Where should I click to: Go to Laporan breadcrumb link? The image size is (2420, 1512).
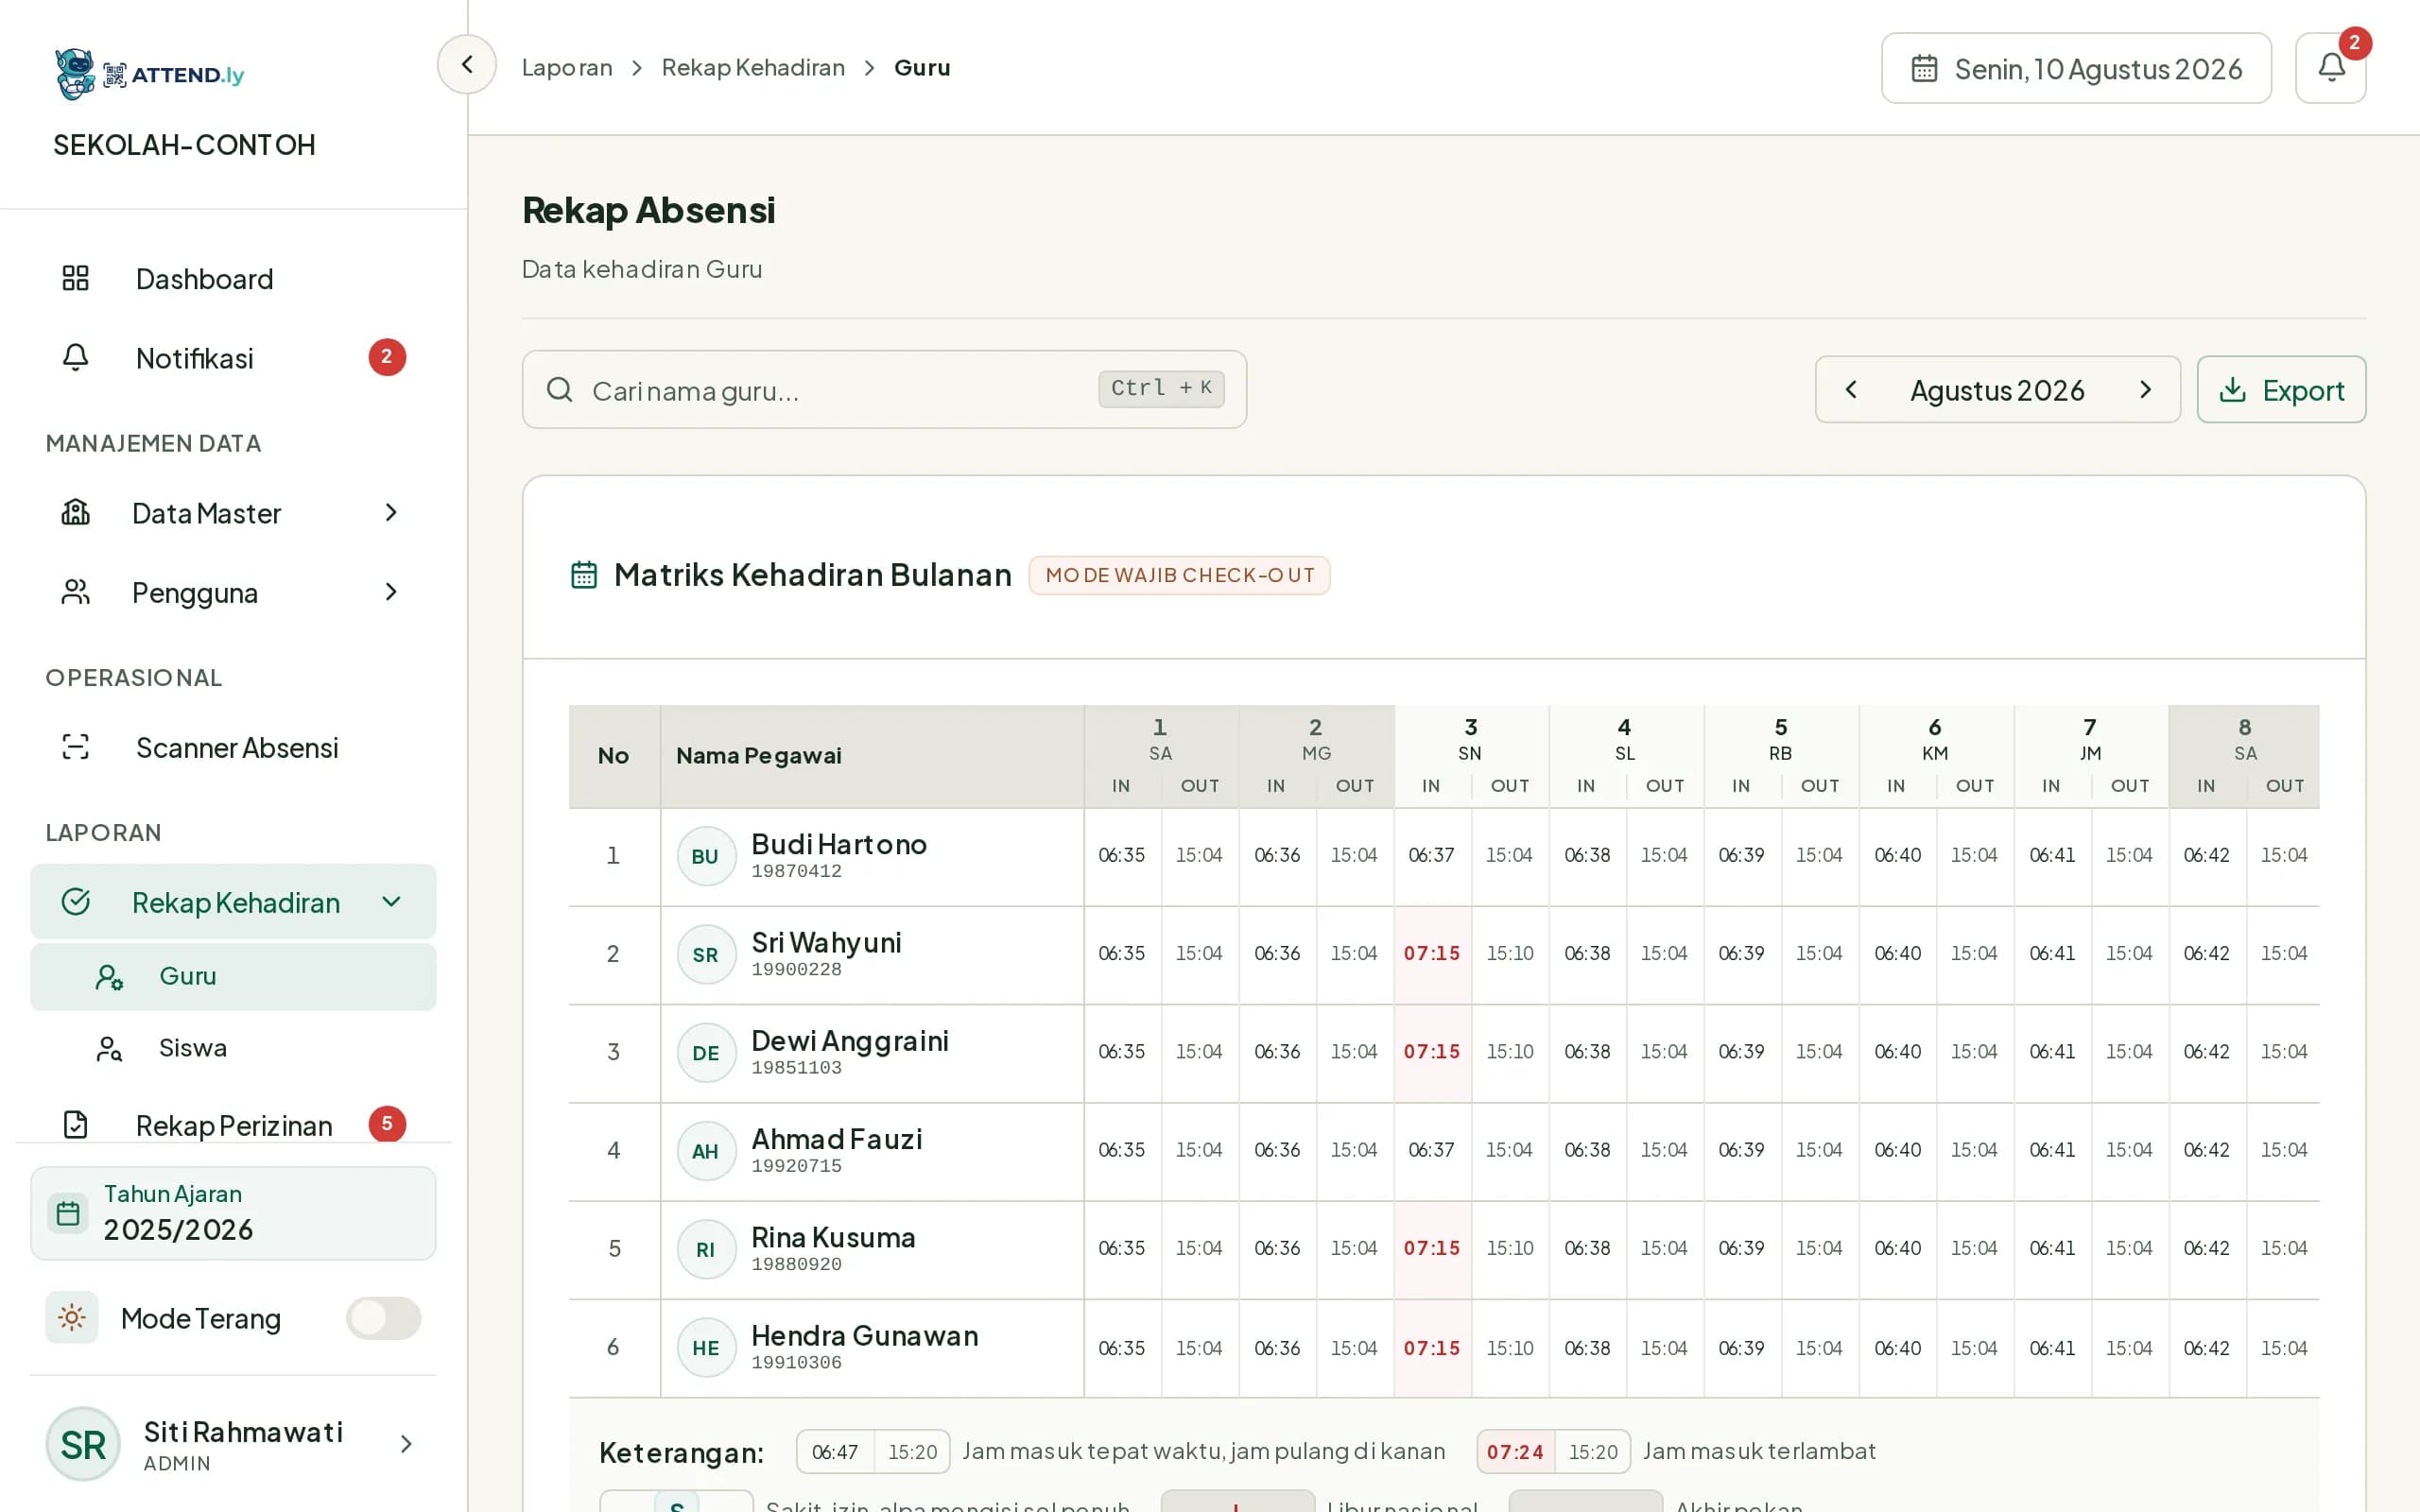tap(567, 67)
